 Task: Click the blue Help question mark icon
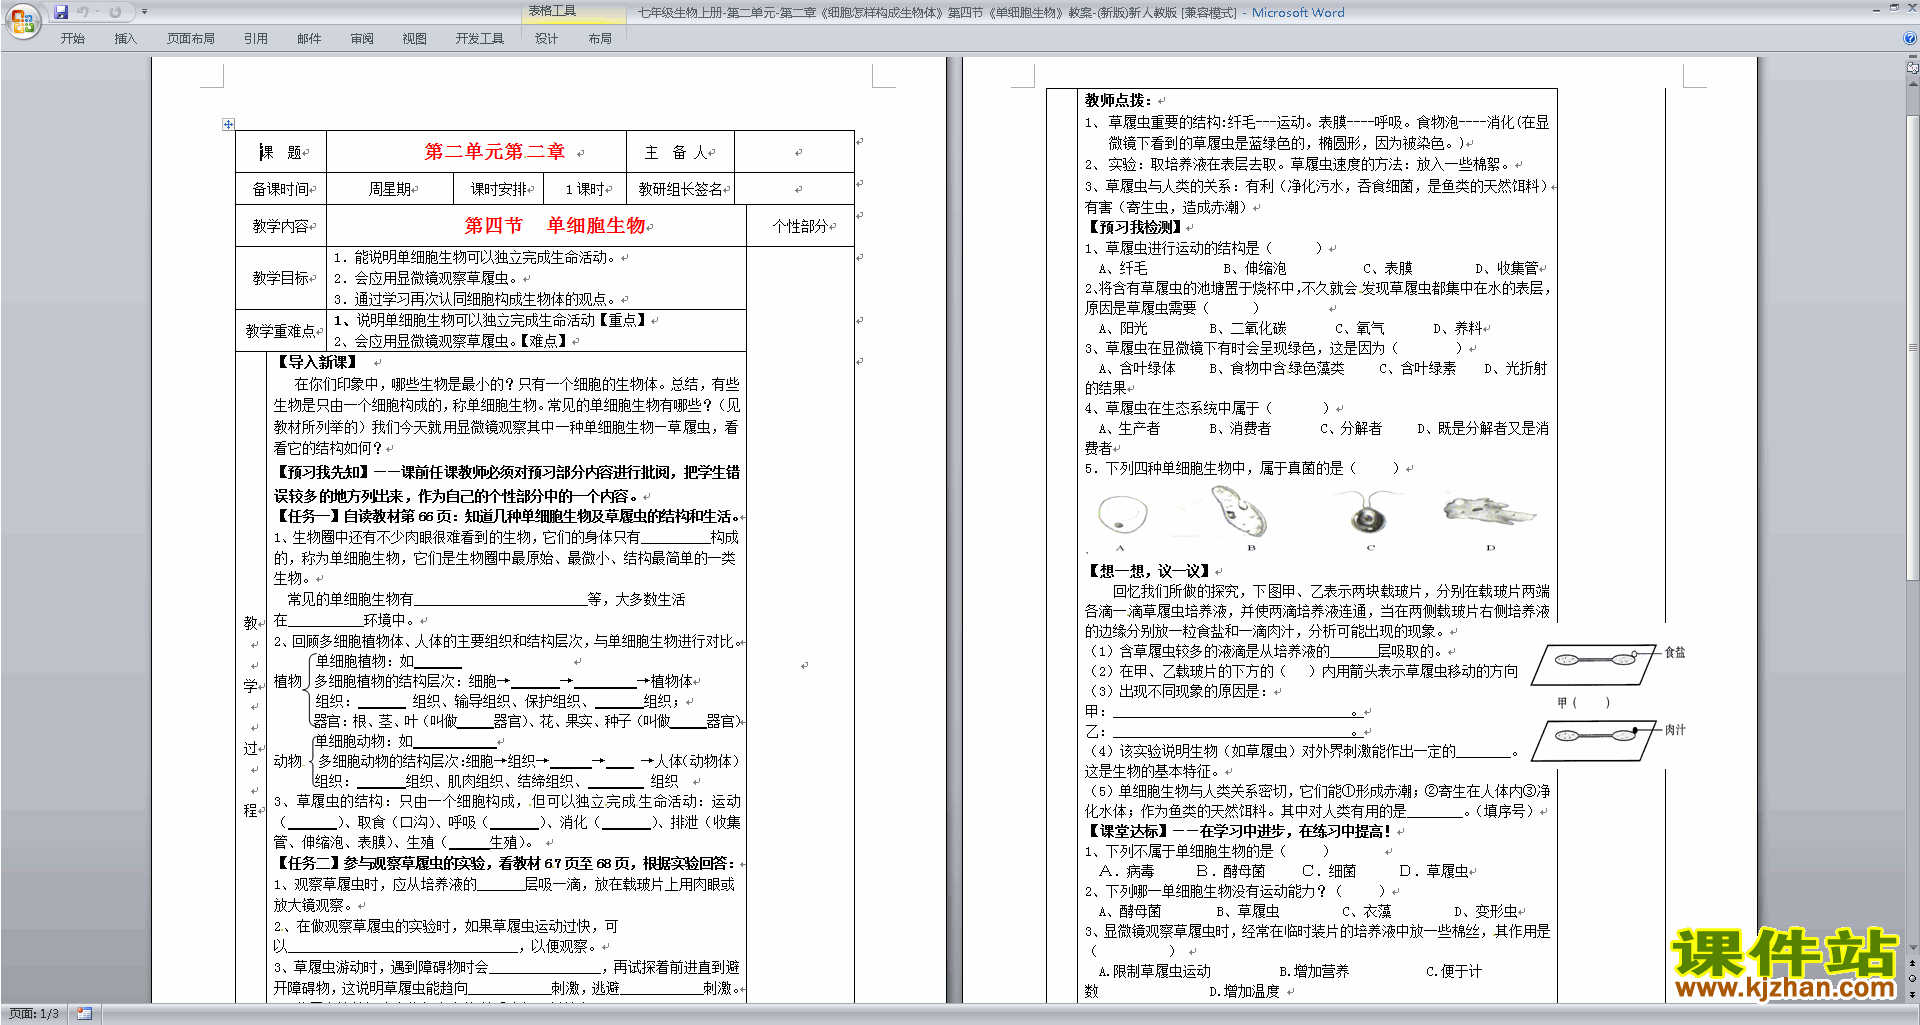click(1910, 38)
